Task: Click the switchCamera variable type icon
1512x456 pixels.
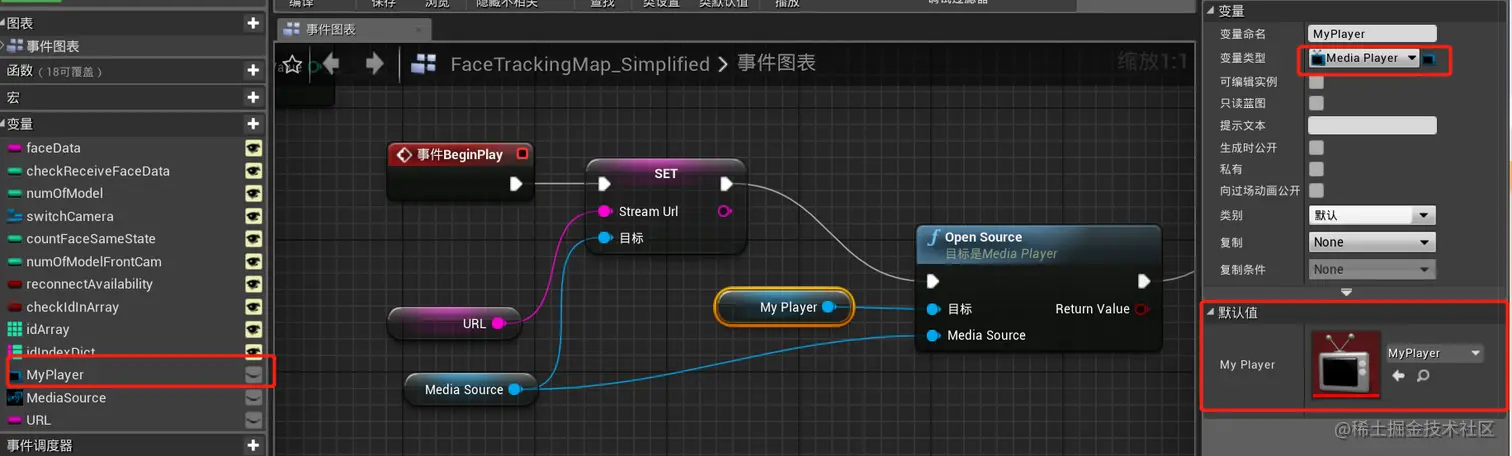Action: coord(14,216)
